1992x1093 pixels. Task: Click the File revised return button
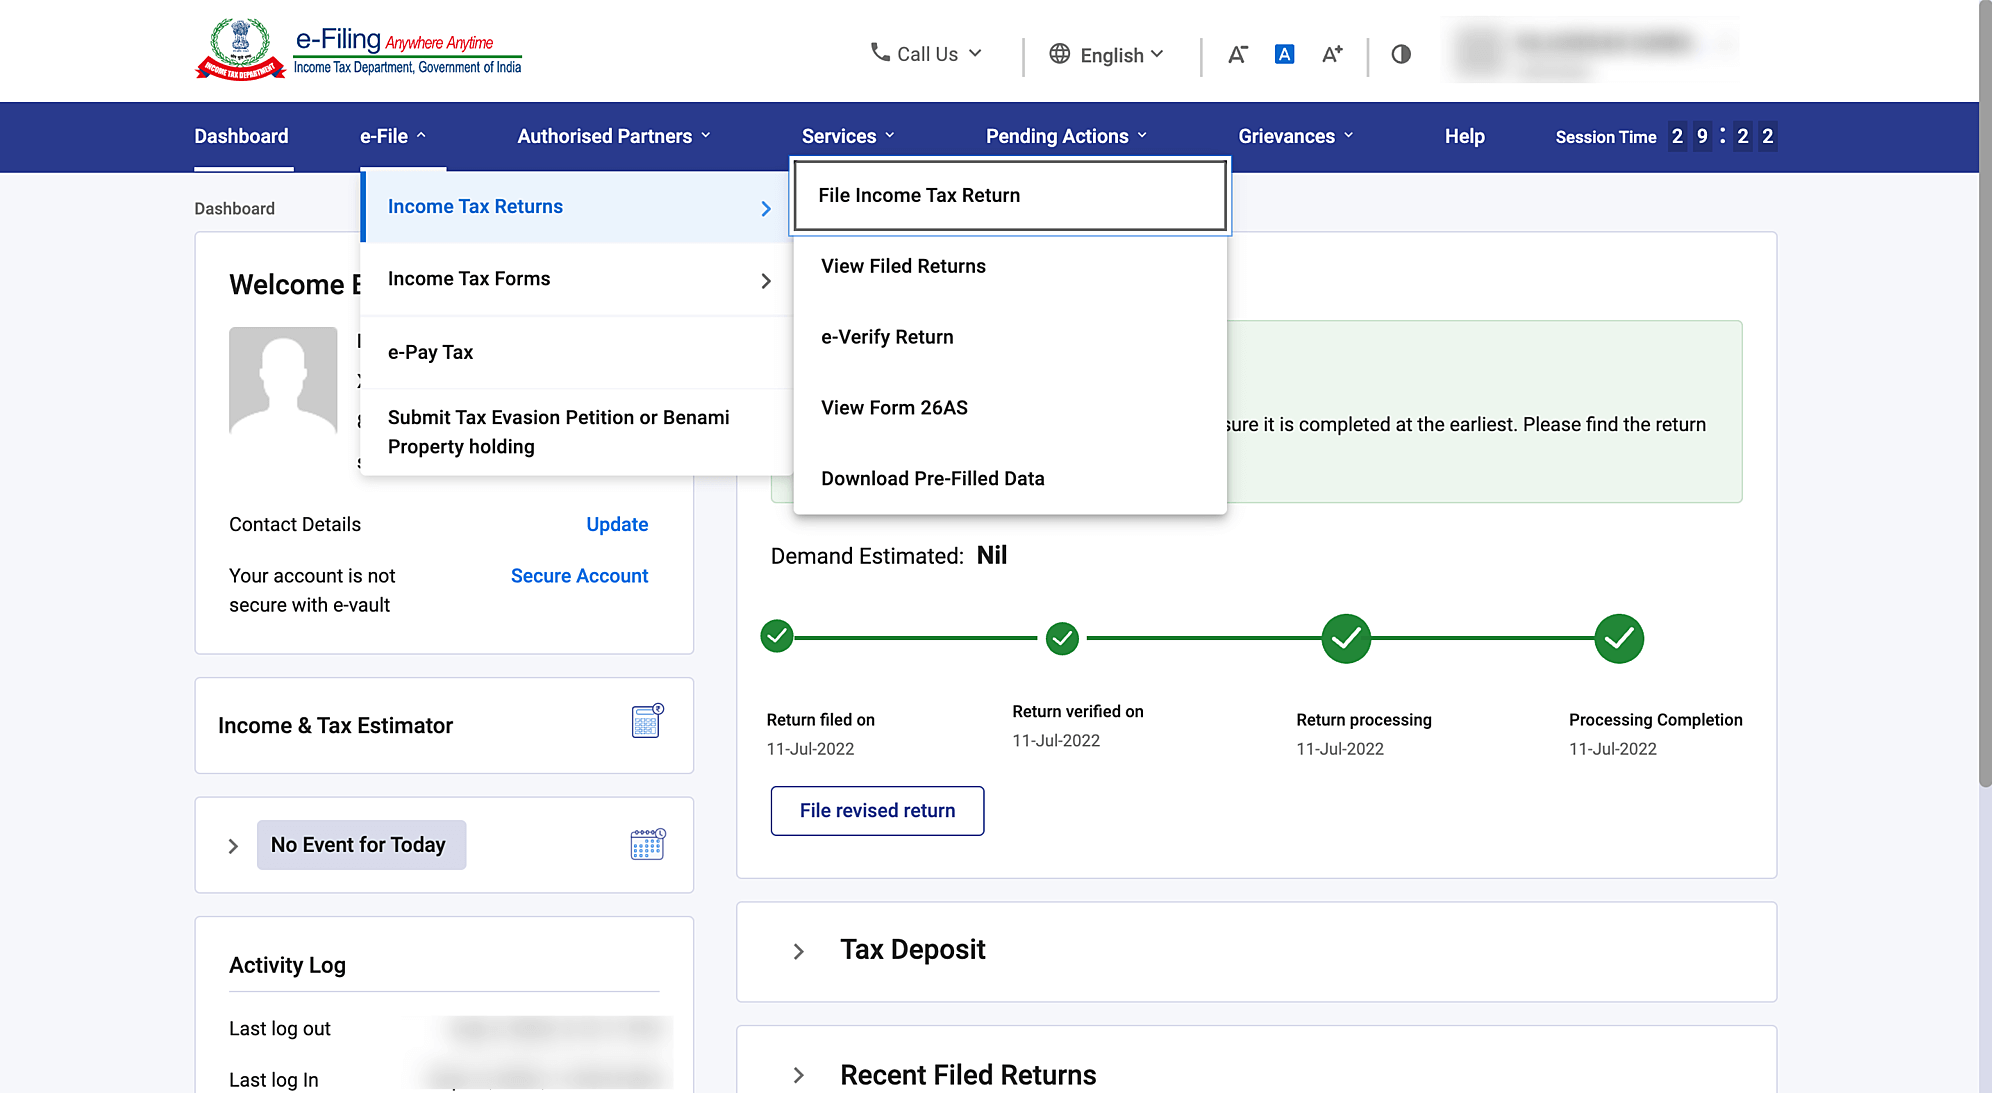click(x=877, y=811)
